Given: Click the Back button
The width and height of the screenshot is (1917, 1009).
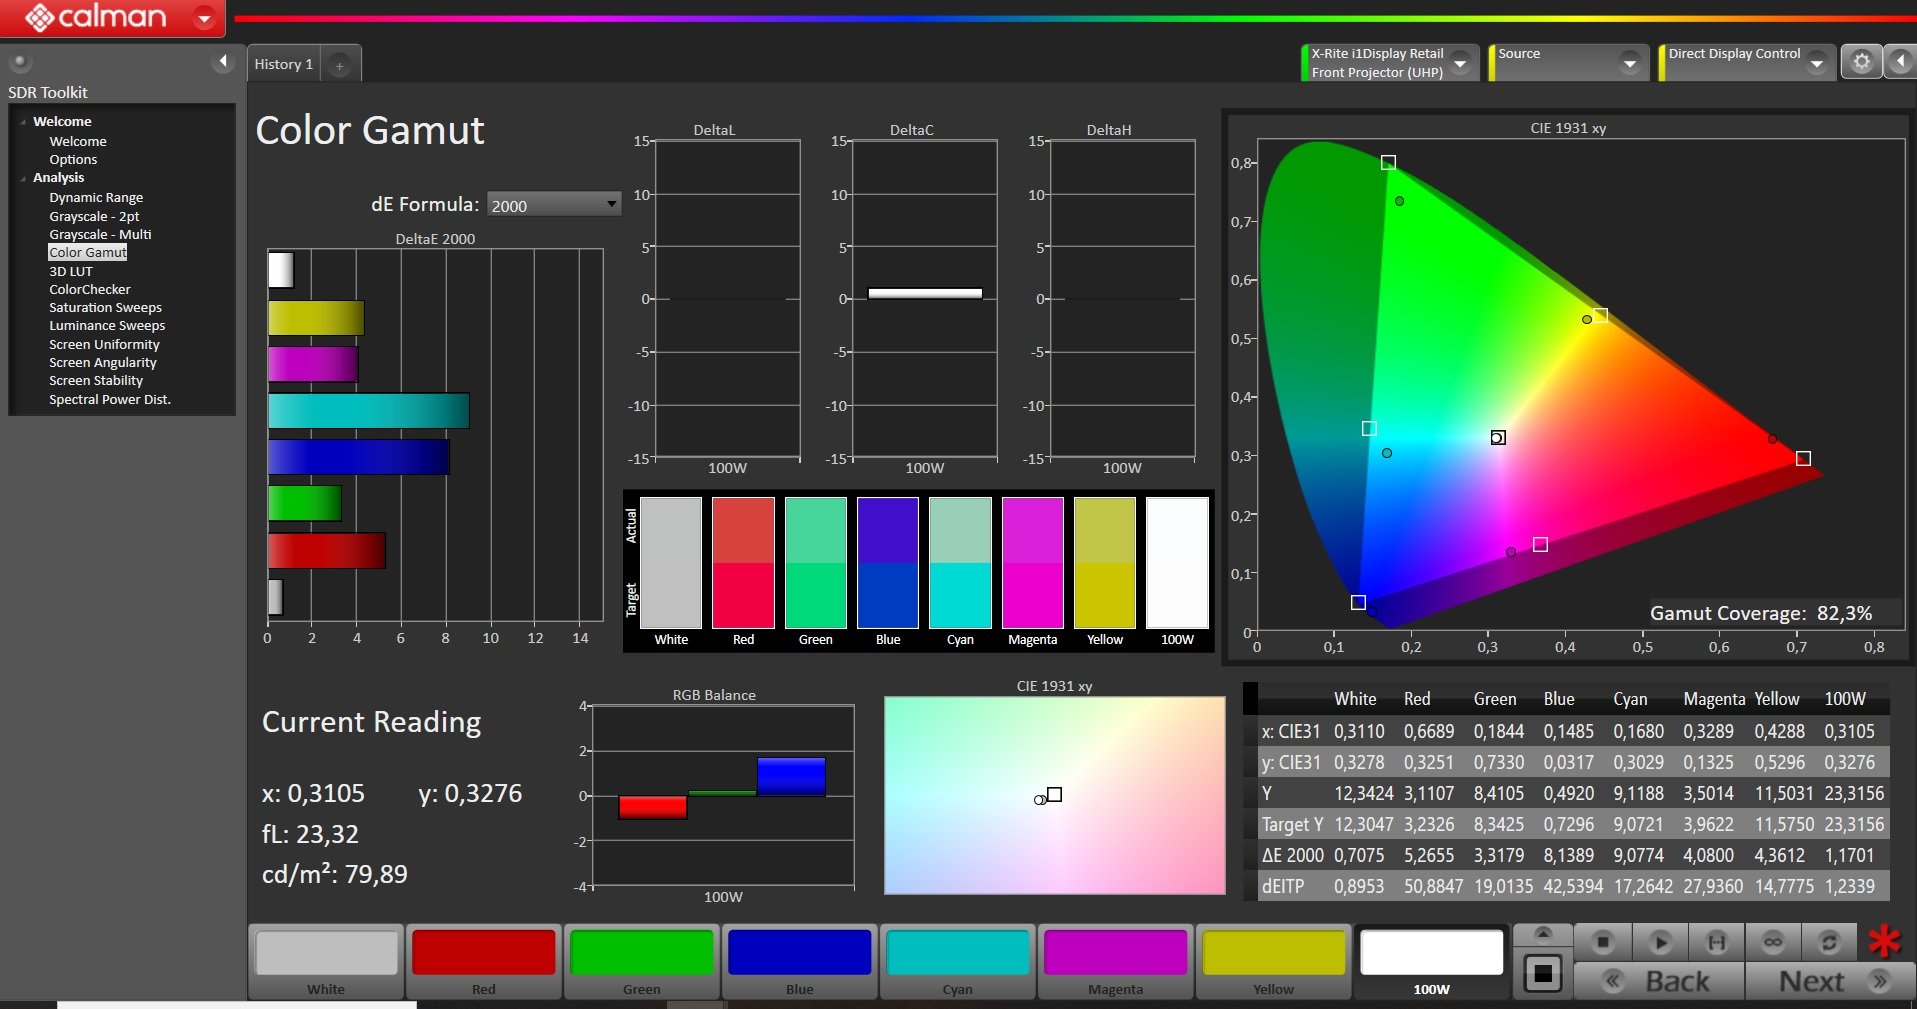Looking at the screenshot, I should 1659,982.
